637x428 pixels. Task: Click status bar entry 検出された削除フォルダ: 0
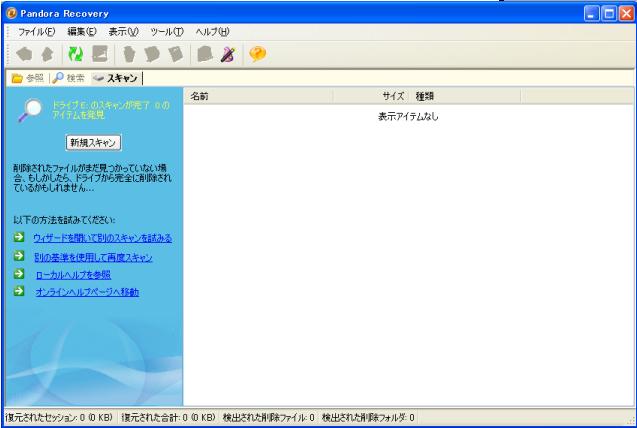point(368,417)
